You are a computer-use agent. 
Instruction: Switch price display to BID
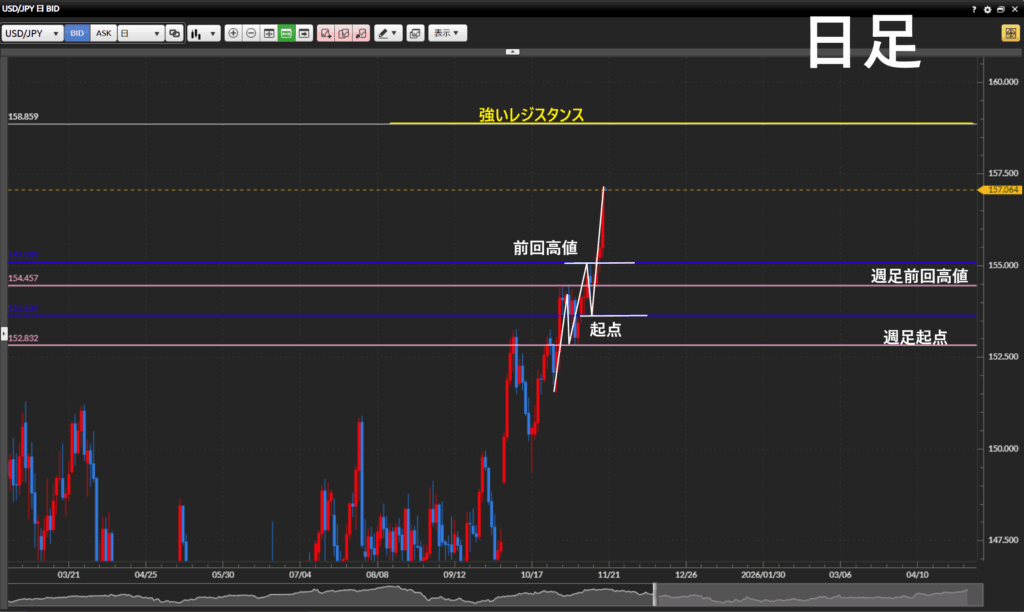pyautogui.click(x=78, y=33)
